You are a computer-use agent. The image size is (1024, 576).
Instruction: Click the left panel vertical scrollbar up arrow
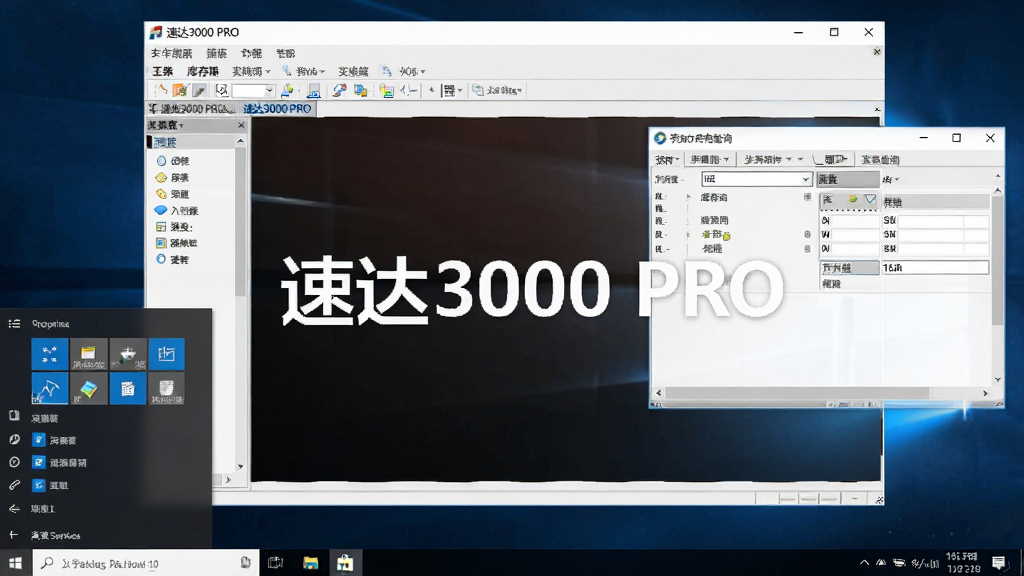[240, 141]
